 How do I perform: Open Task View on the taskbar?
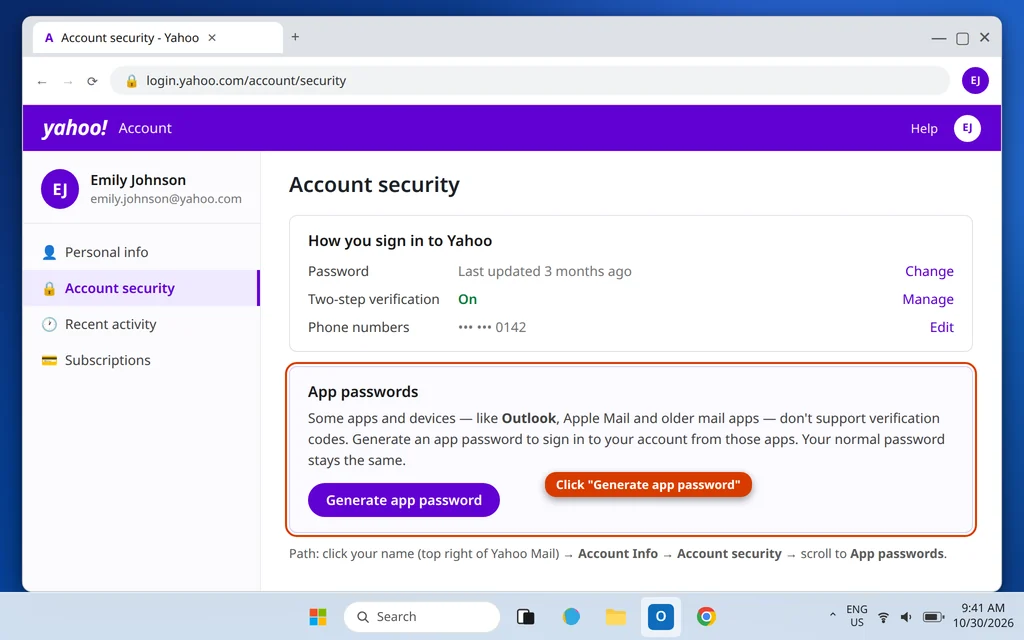(x=526, y=616)
